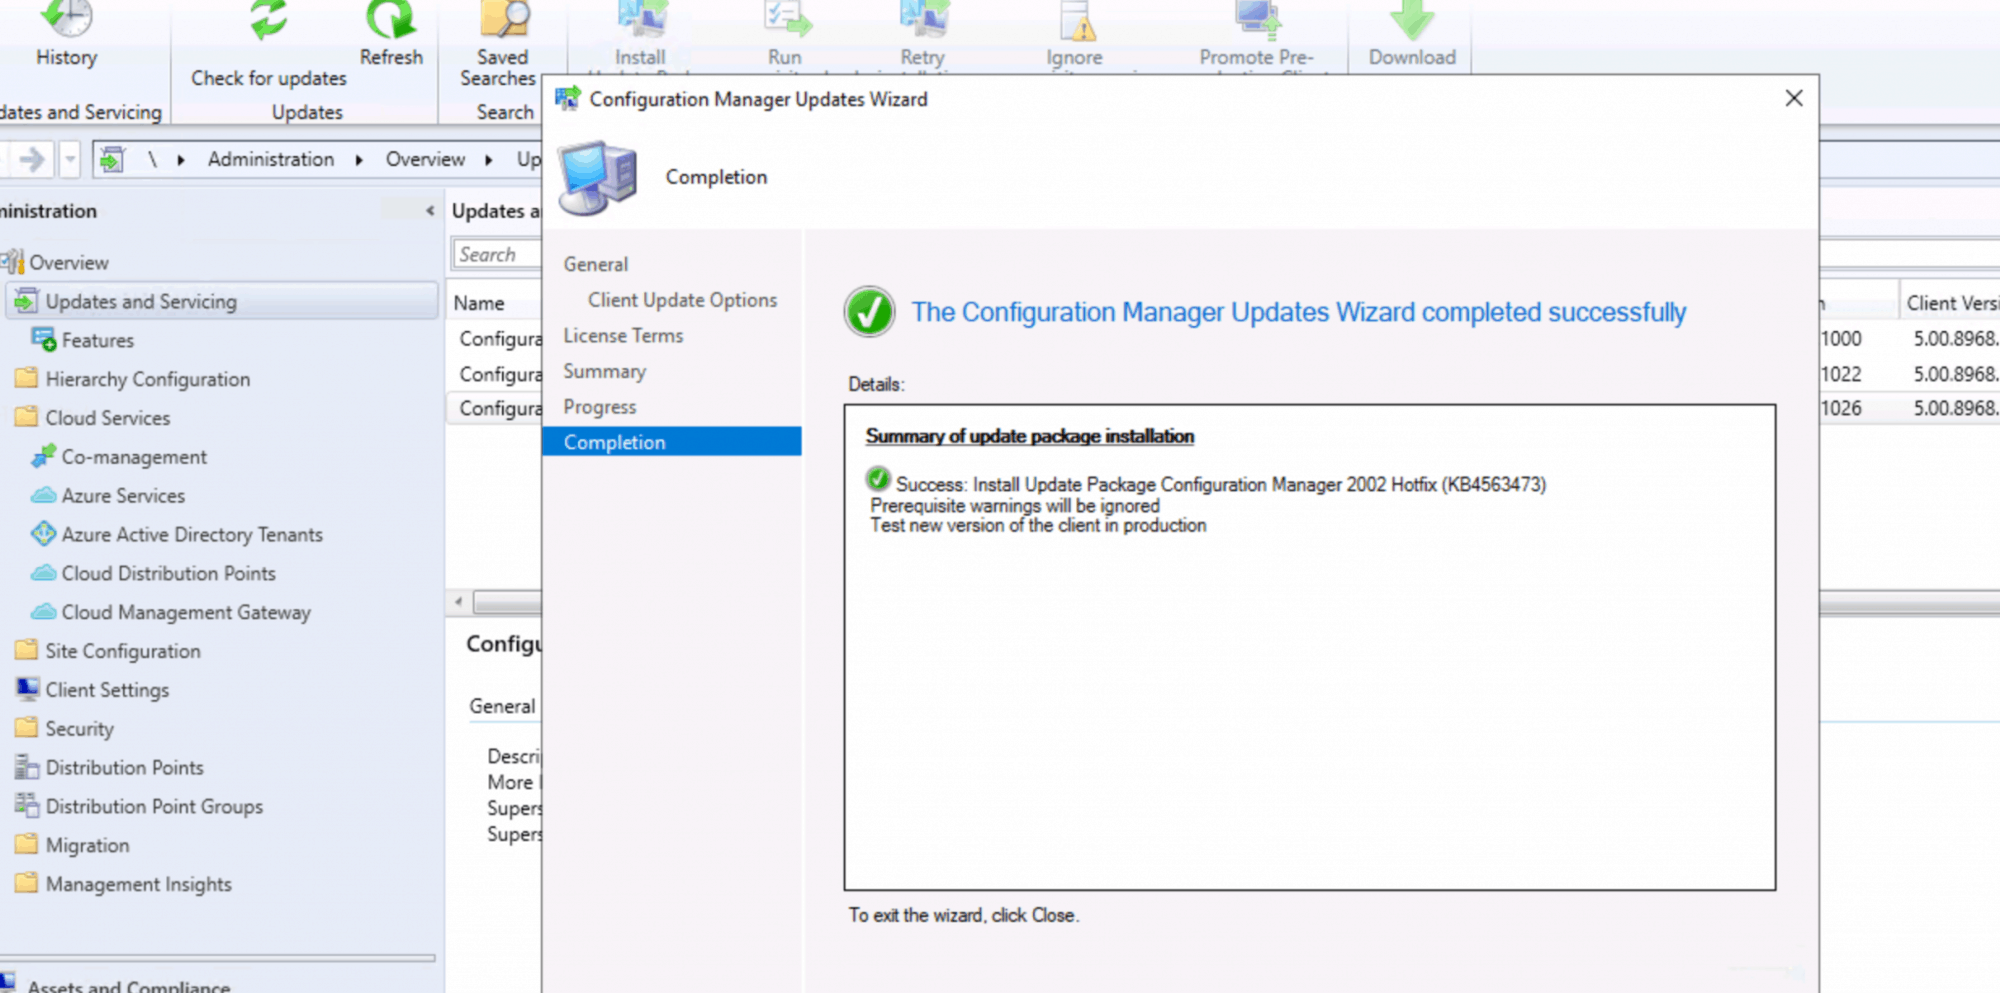The image size is (2000, 993).
Task: Expand breadcrumb arrow after Administration
Action: click(359, 160)
